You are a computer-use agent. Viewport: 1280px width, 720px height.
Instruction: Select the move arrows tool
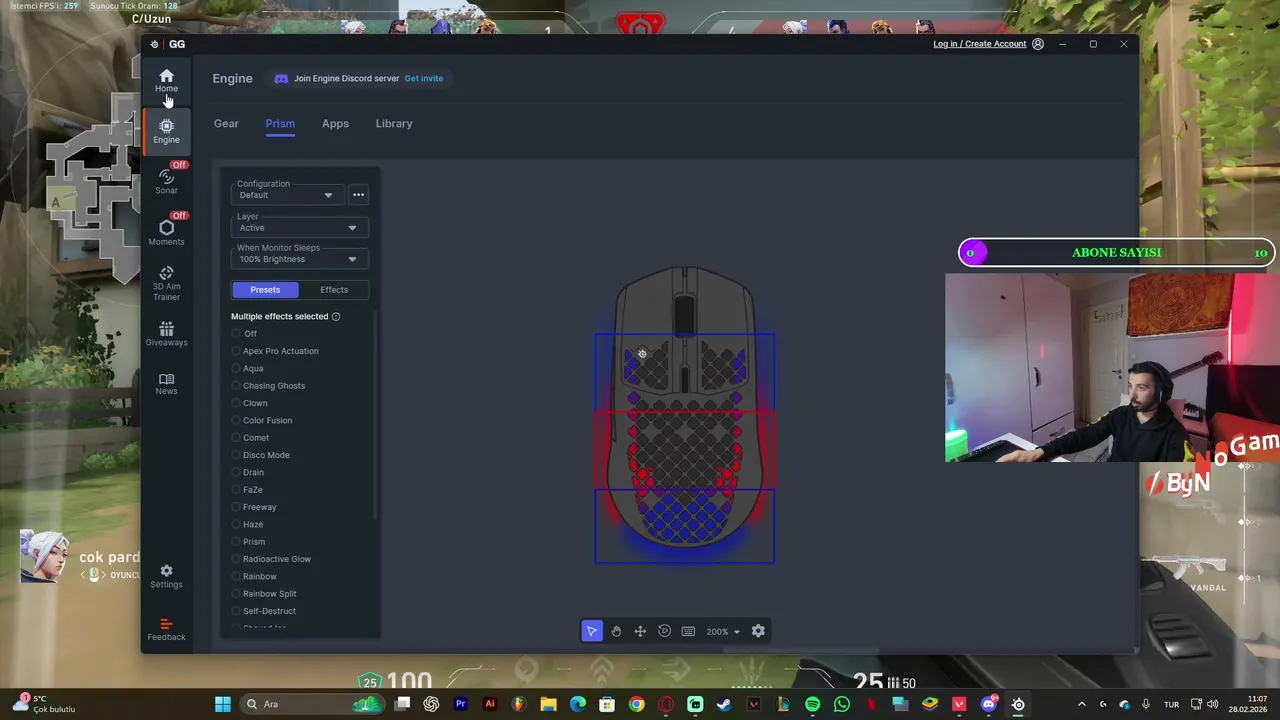640,631
